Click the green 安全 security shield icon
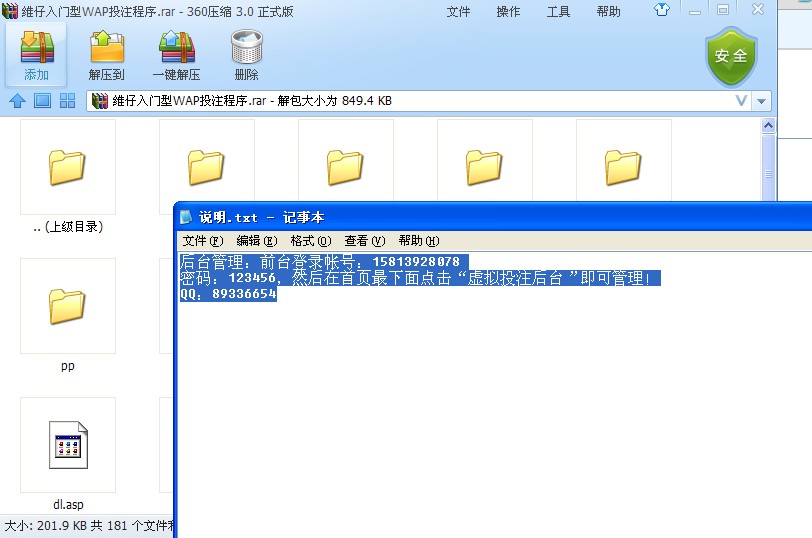Viewport: 812px width, 538px height. click(x=731, y=56)
